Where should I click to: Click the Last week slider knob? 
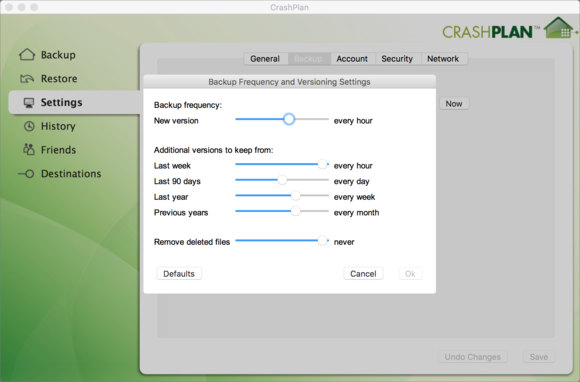323,164
